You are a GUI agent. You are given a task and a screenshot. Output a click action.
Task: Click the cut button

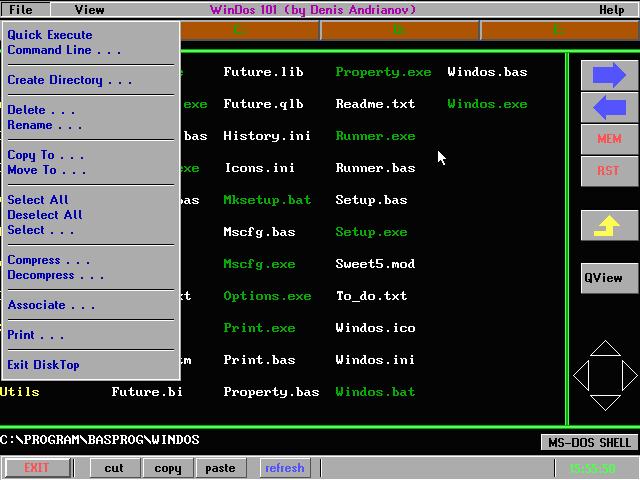click(114, 468)
